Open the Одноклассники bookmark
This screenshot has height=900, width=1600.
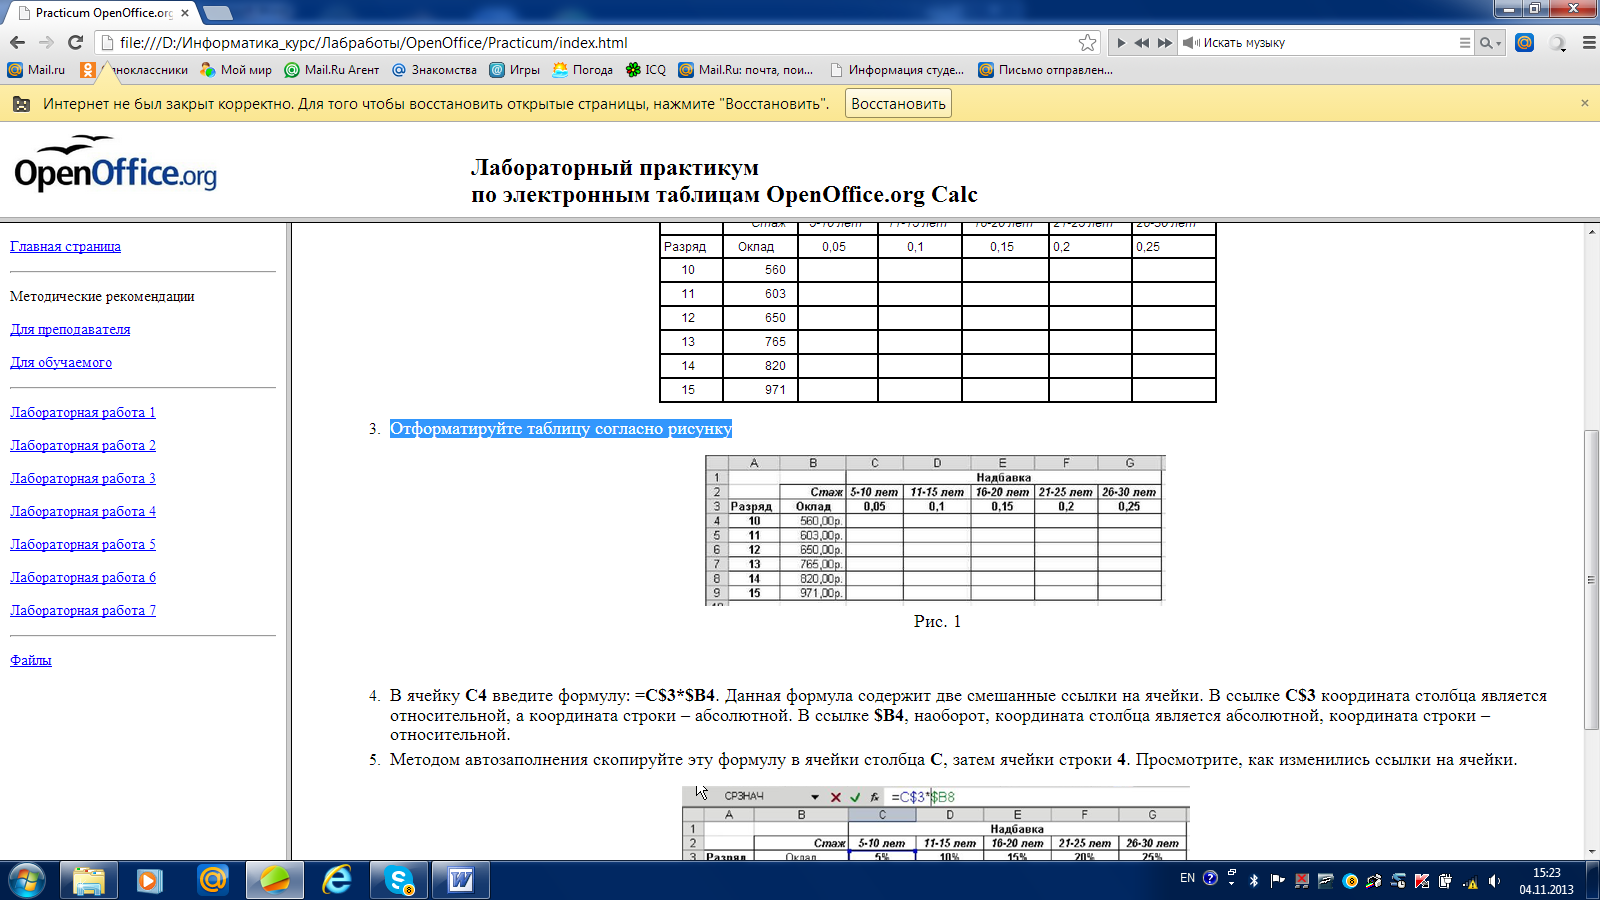134,70
